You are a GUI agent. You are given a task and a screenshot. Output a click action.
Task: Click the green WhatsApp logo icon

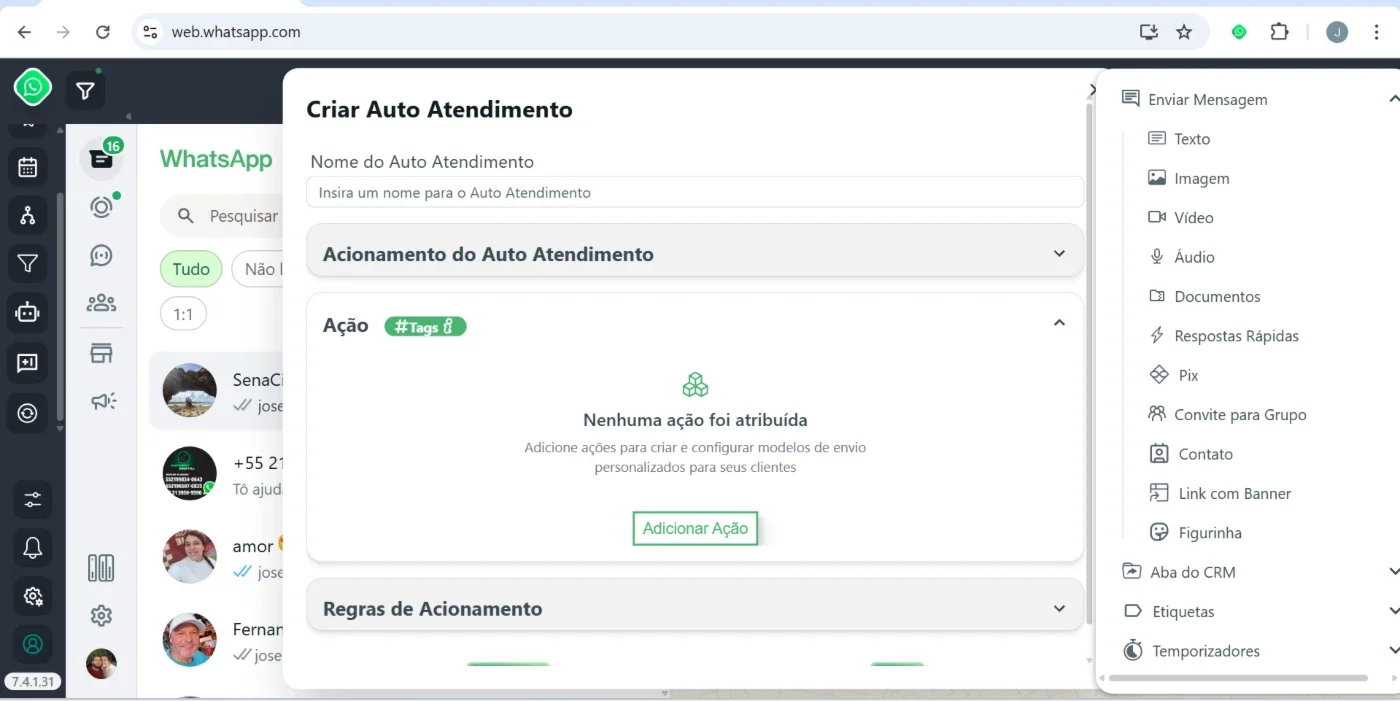point(33,88)
